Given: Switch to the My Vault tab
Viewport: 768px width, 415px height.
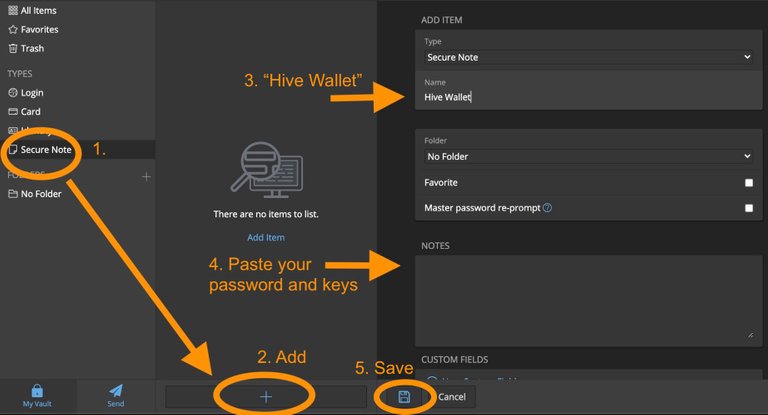Looking at the screenshot, I should (x=37, y=396).
